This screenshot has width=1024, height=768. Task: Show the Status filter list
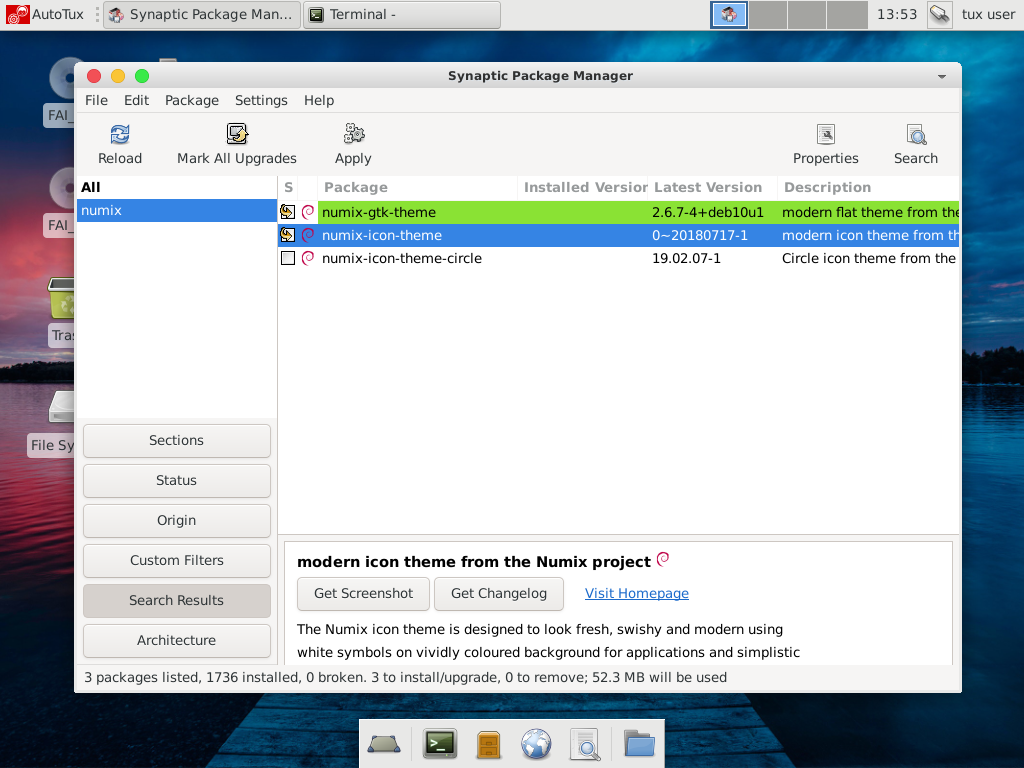[176, 481]
